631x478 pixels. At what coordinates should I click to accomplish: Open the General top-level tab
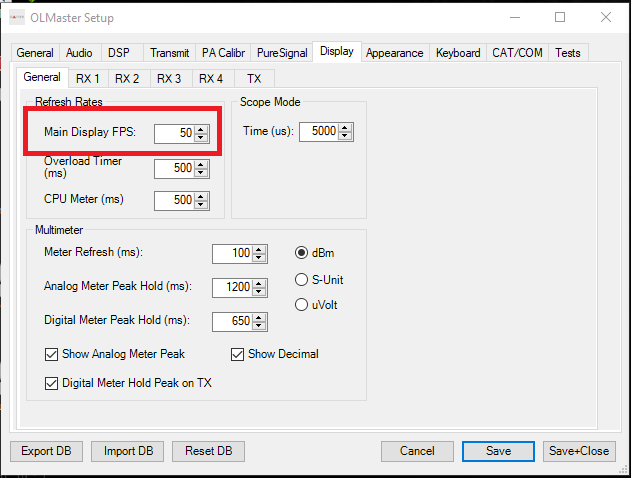click(x=35, y=53)
